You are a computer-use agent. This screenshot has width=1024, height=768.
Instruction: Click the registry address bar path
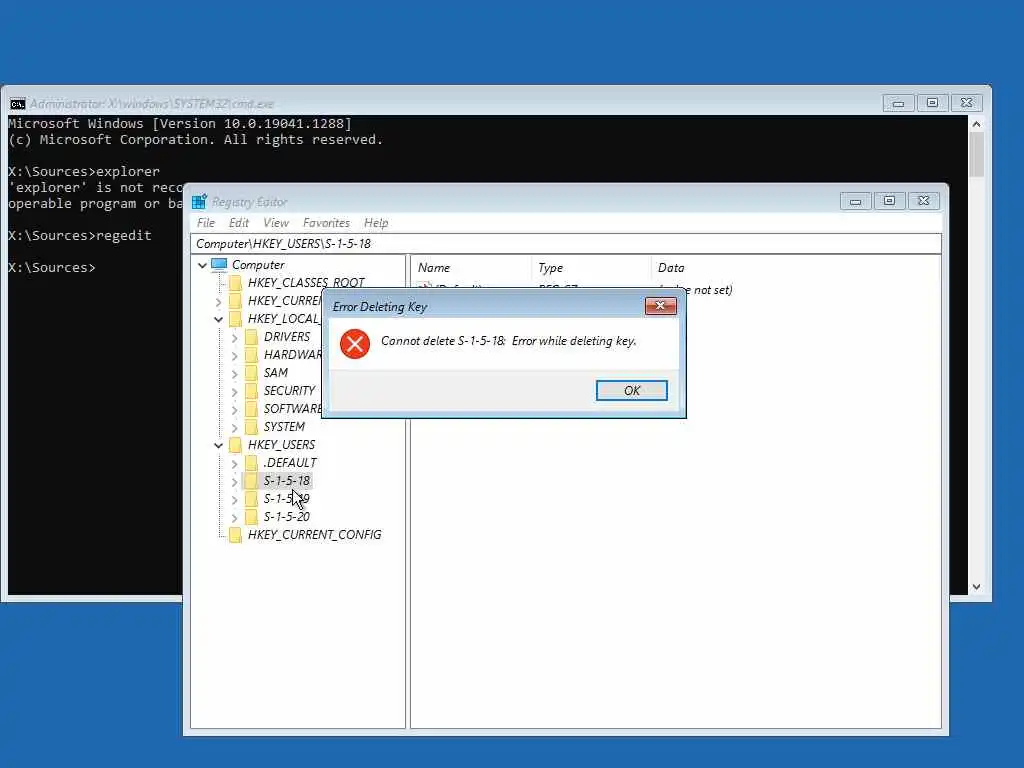(x=566, y=244)
